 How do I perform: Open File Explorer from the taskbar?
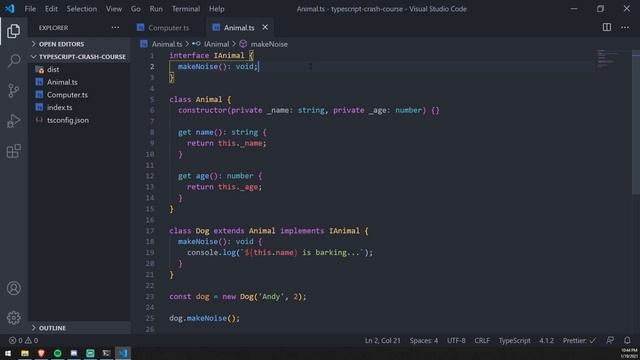coord(25,353)
